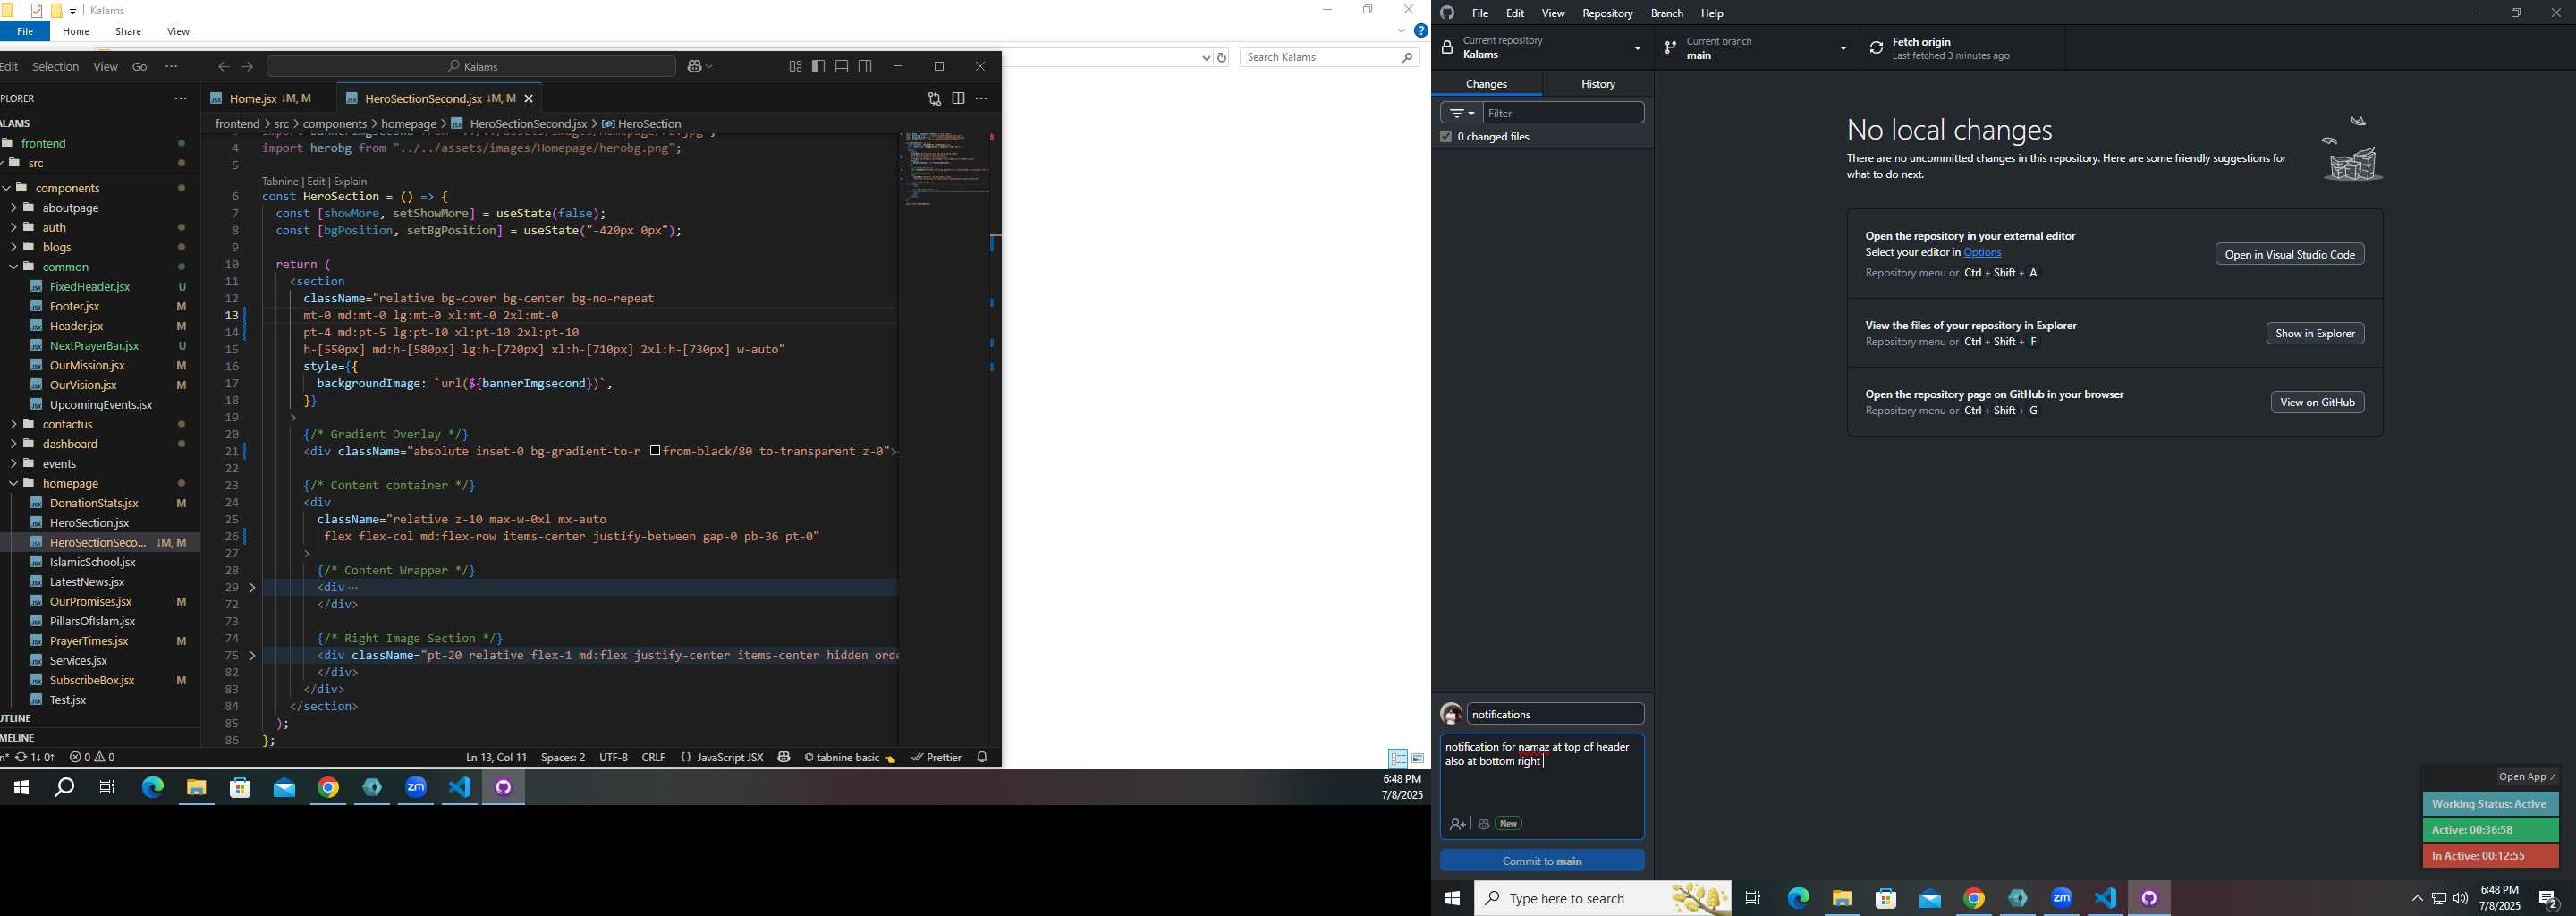This screenshot has width=2576, height=916.
Task: Click homepage in editor breadcrumb
Action: pos(408,124)
